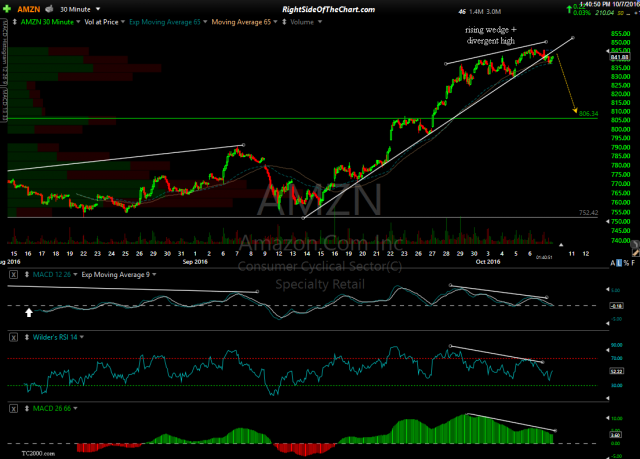Click the 3.0M volume figure at top

coord(493,12)
